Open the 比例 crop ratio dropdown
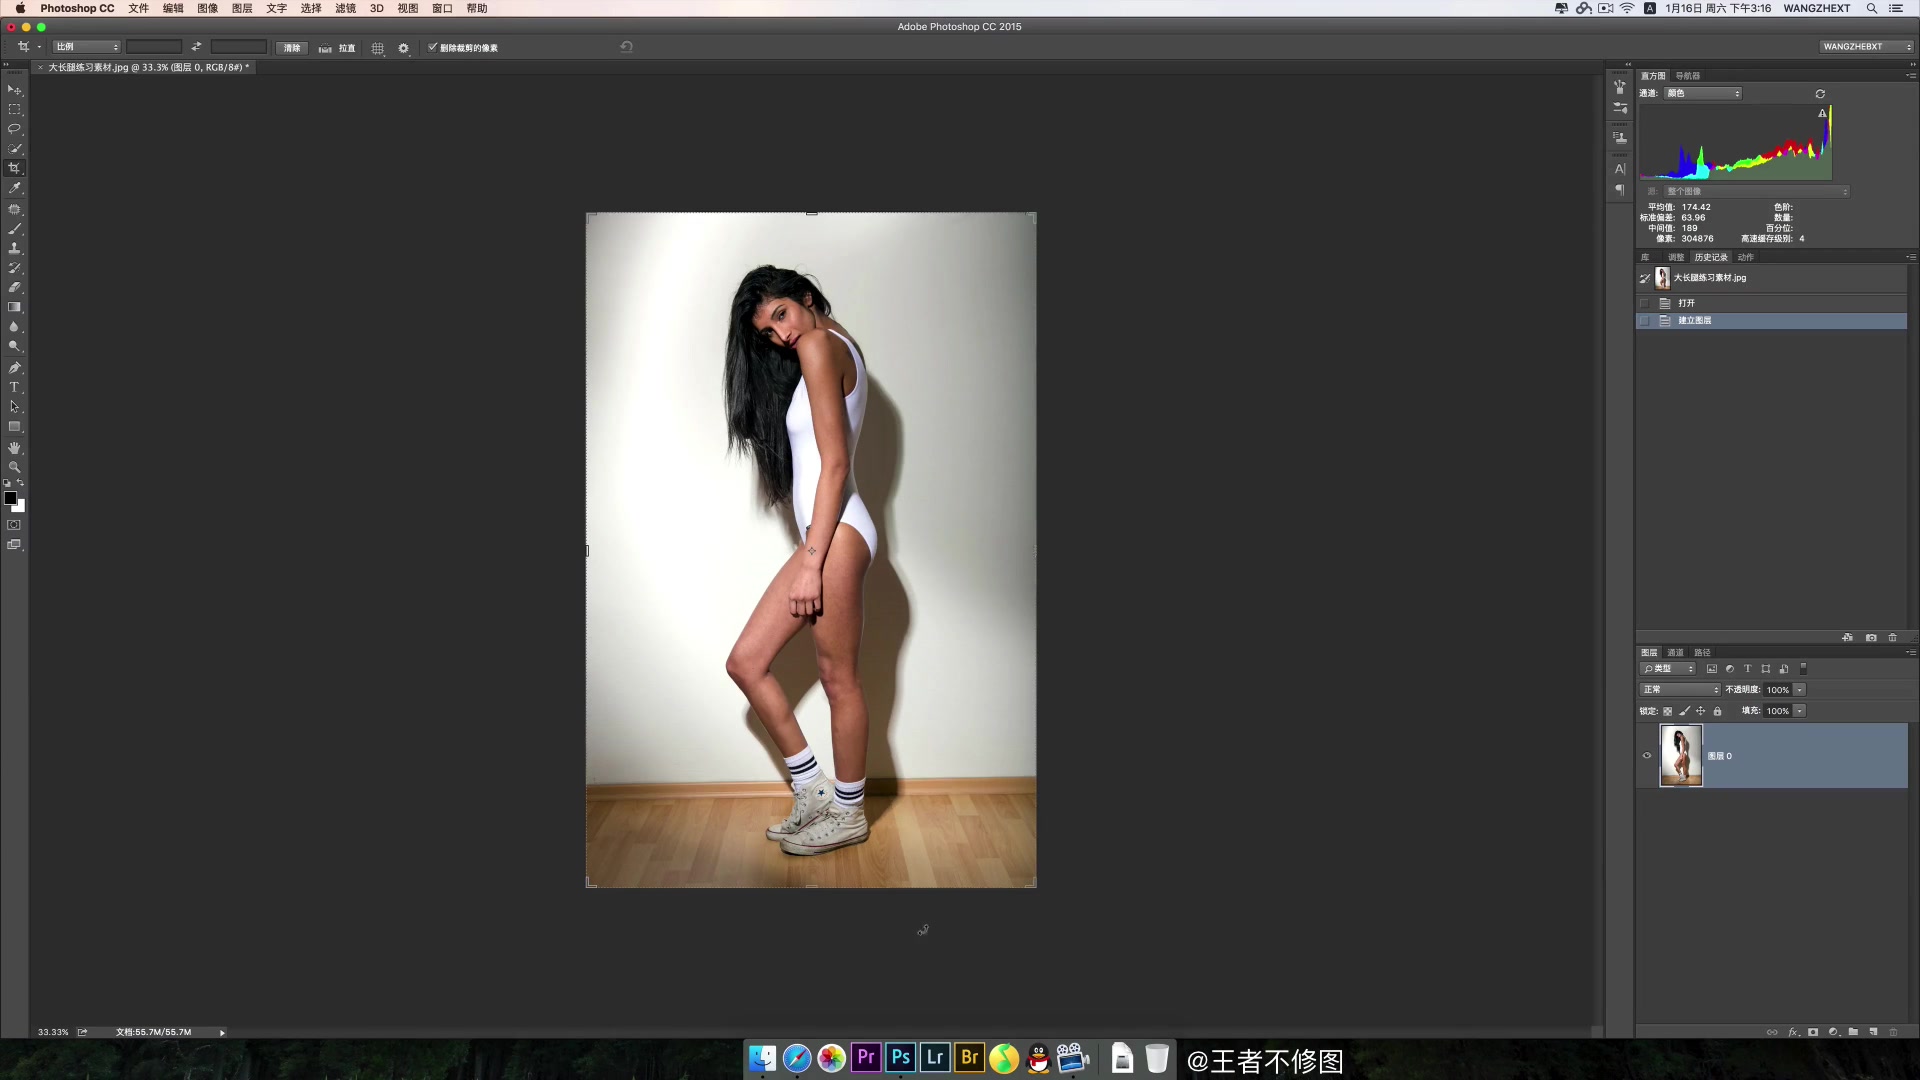 (86, 47)
